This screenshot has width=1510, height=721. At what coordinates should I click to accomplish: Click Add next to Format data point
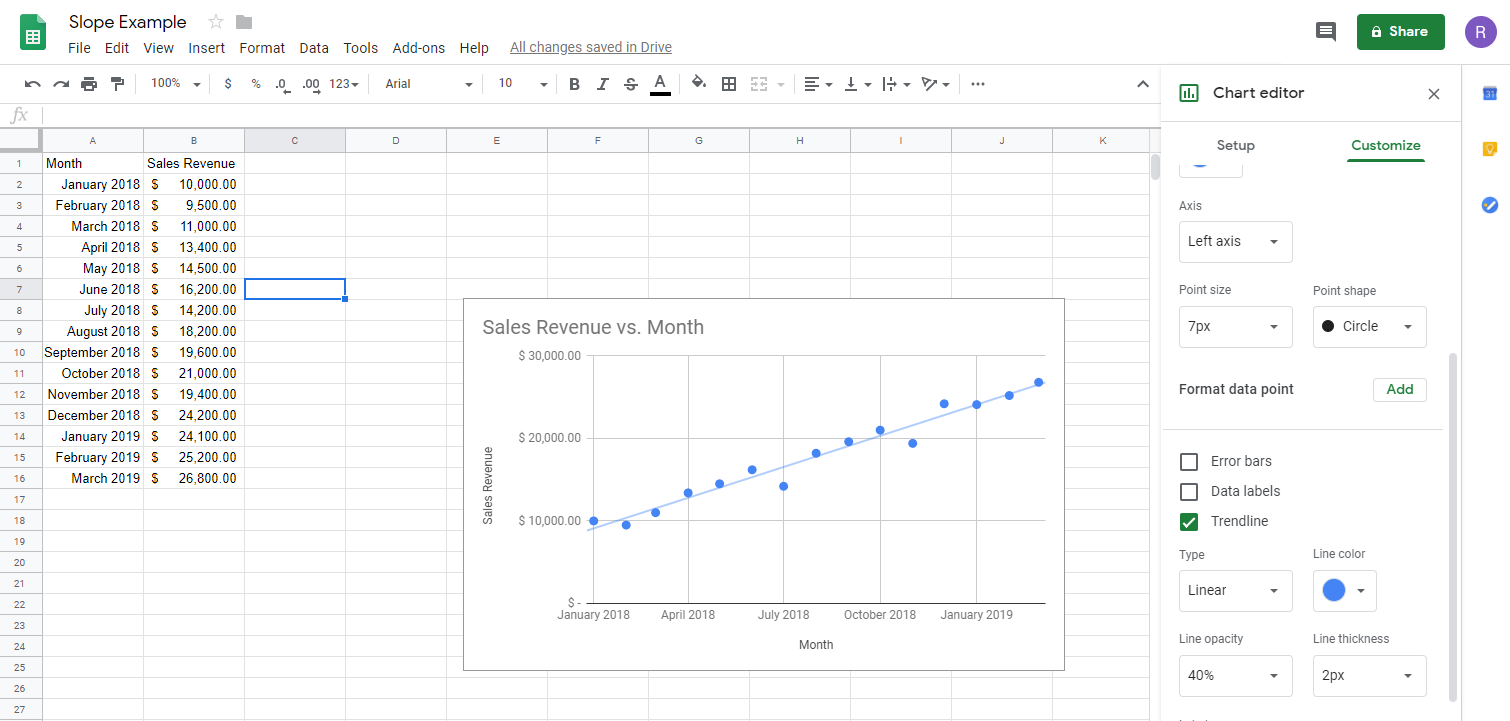(1399, 390)
